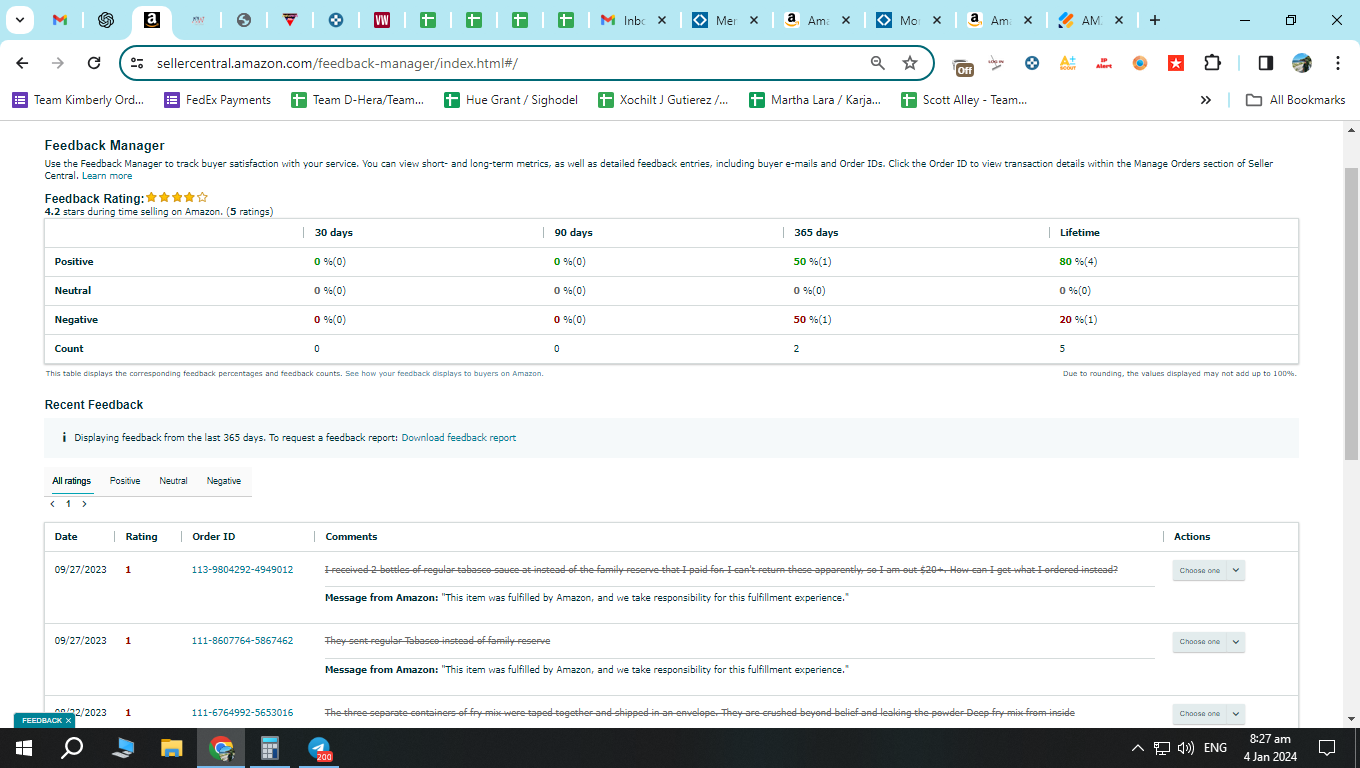Close the Inbox Gmail tab
Viewport: 1360px width, 768px height.
tap(661, 20)
